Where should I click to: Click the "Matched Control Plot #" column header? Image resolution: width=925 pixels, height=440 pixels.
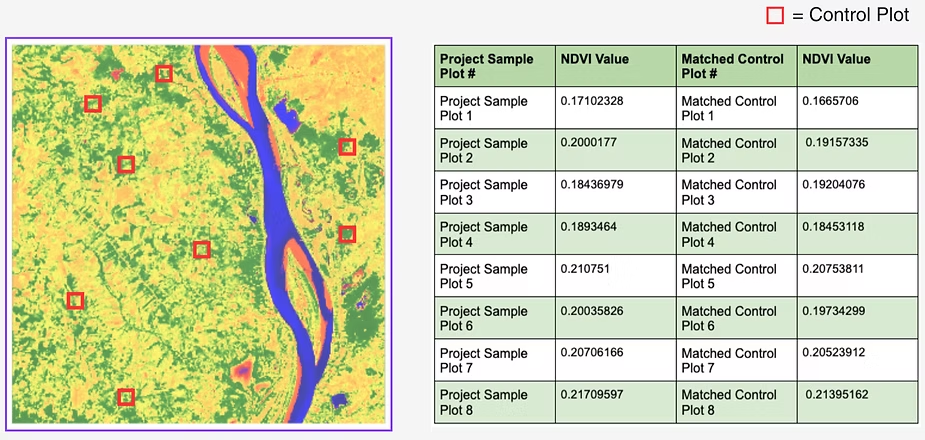tap(736, 66)
